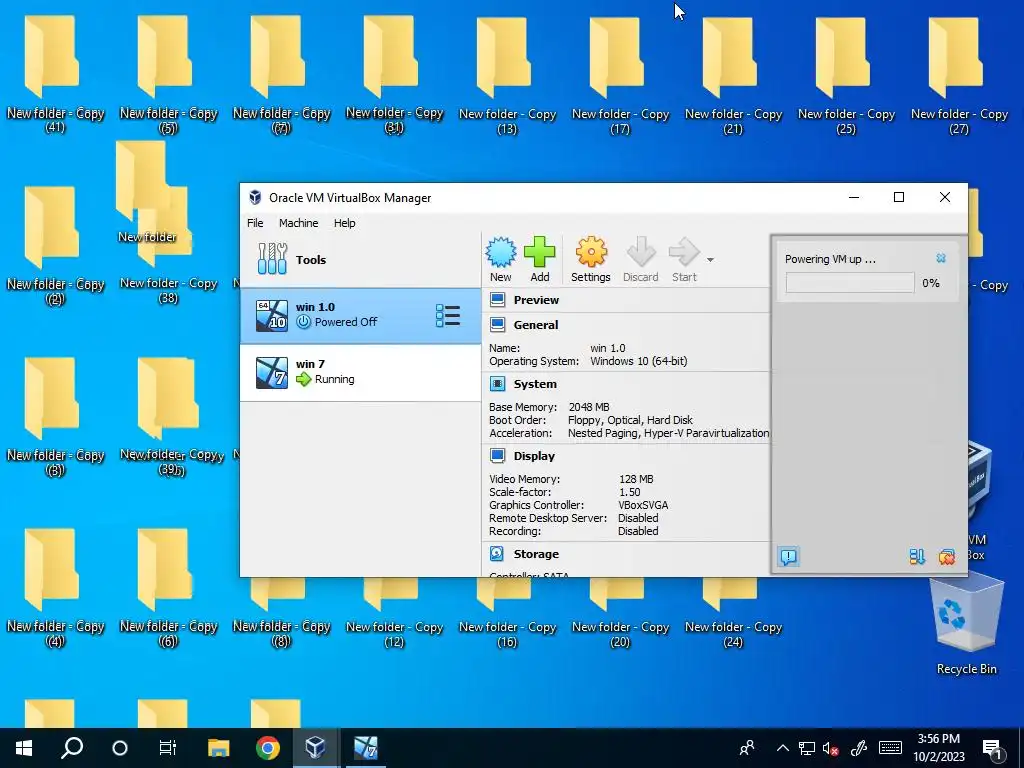The image size is (1024, 768).
Task: Click the Start arrow toolbar button
Action: pyautogui.click(x=684, y=260)
